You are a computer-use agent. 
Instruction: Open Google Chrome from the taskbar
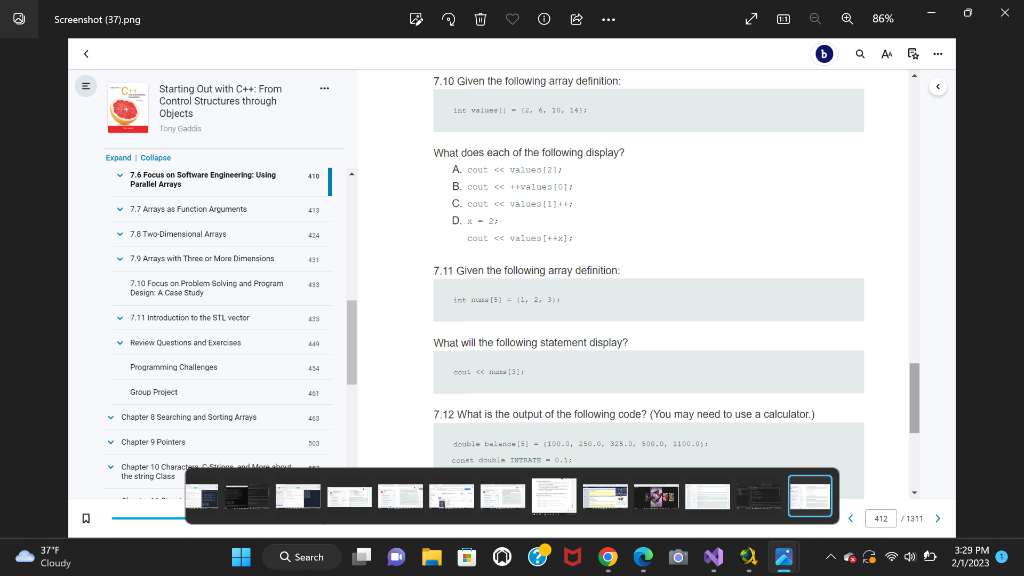coord(607,557)
